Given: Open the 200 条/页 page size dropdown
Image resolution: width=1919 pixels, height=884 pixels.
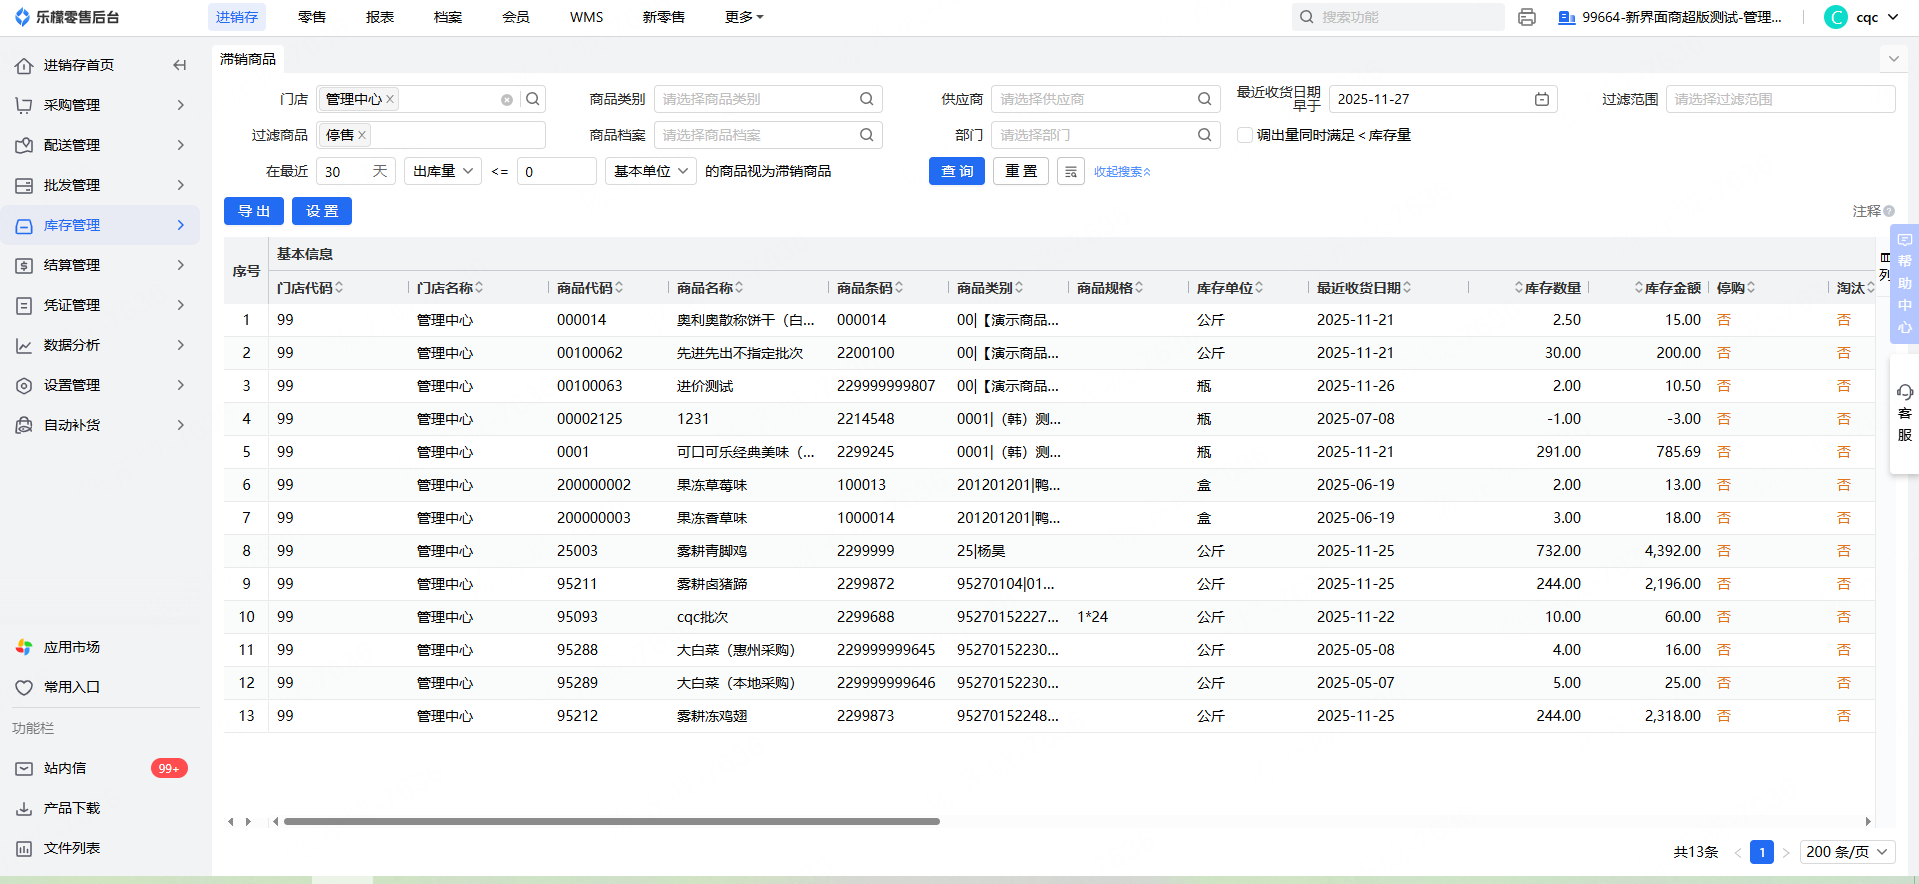Looking at the screenshot, I should coord(1847,852).
